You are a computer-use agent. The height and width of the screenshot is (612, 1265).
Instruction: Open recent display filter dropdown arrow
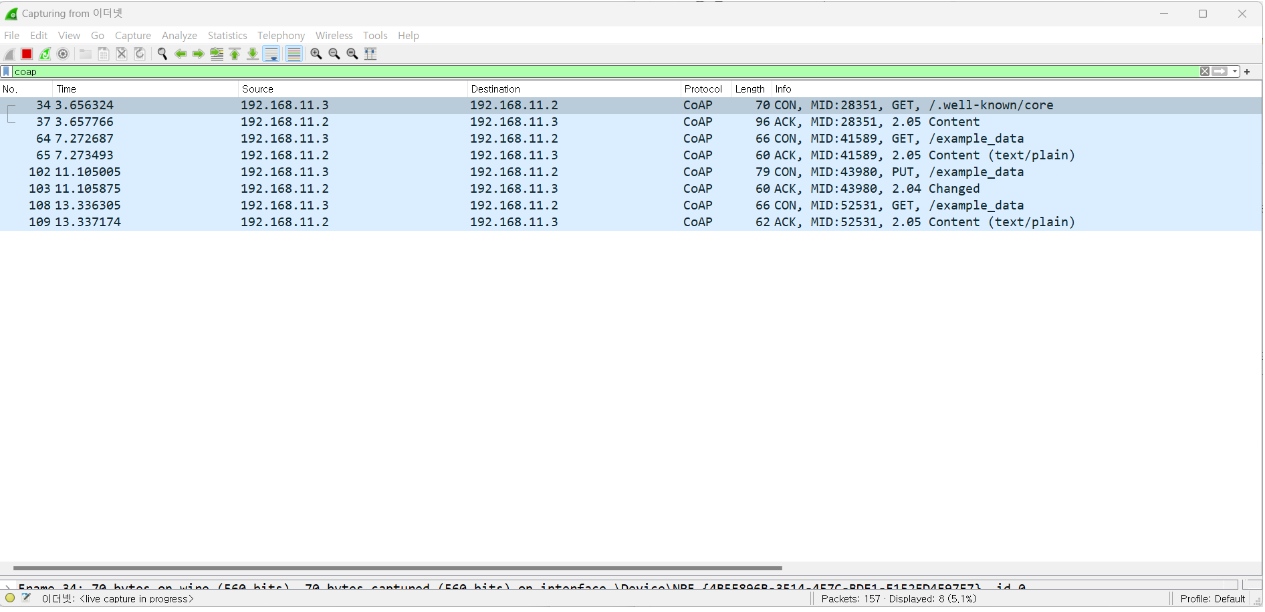click(x=1235, y=72)
